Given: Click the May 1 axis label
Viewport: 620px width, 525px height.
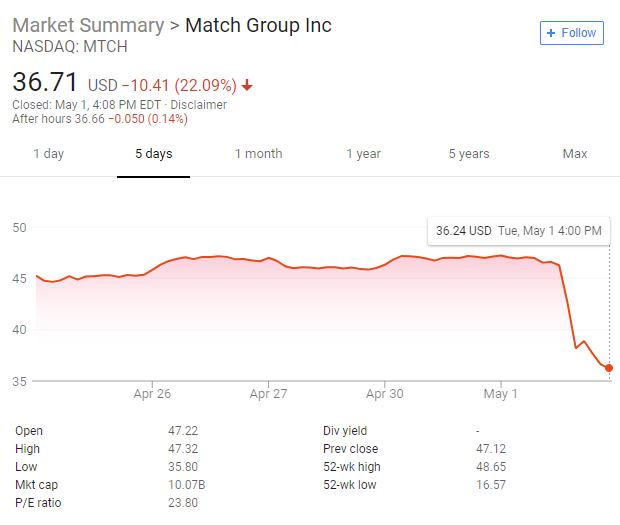Looking at the screenshot, I should [501, 394].
